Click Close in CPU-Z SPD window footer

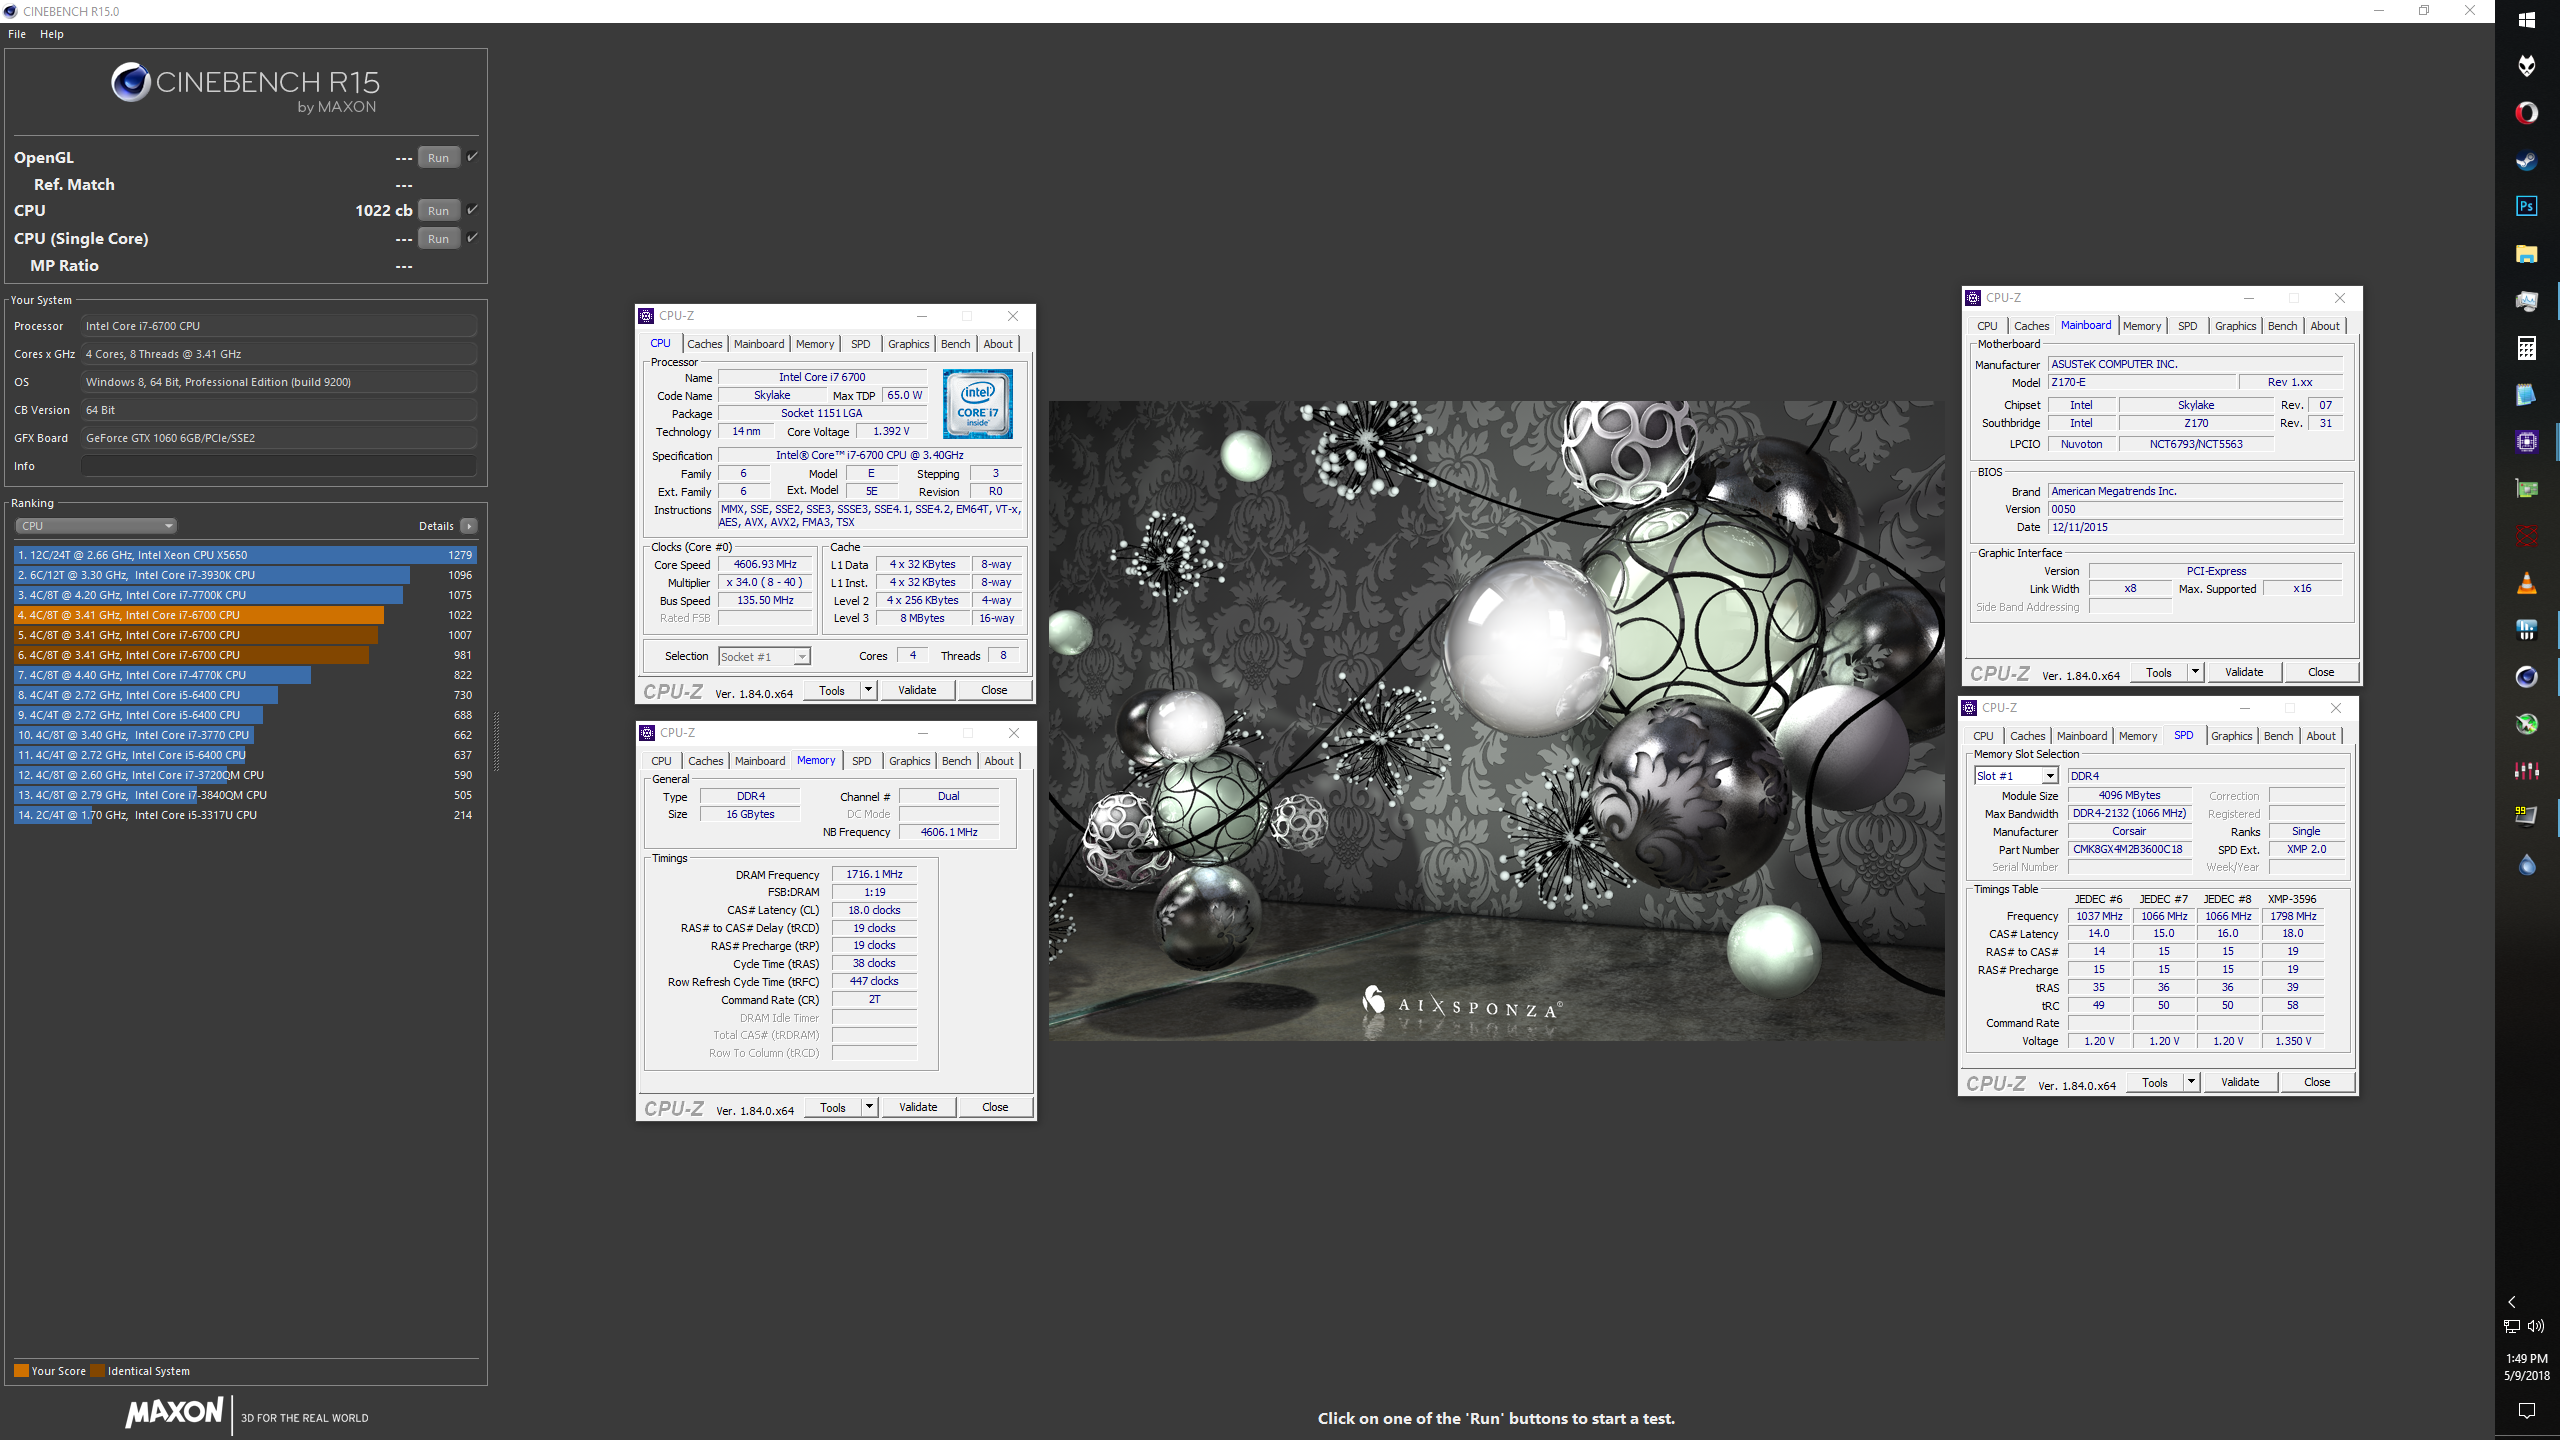click(x=2317, y=1082)
